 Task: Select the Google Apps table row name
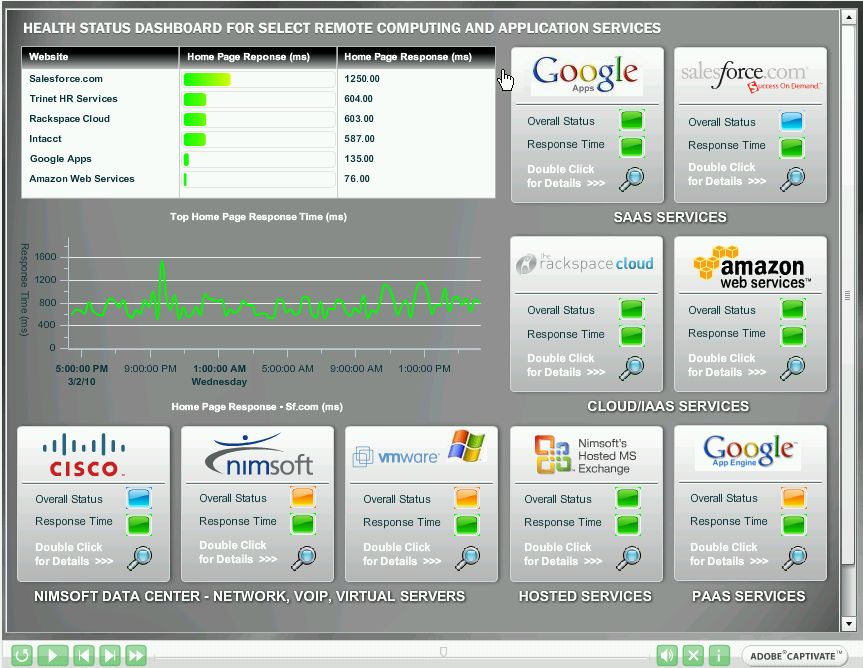(61, 158)
